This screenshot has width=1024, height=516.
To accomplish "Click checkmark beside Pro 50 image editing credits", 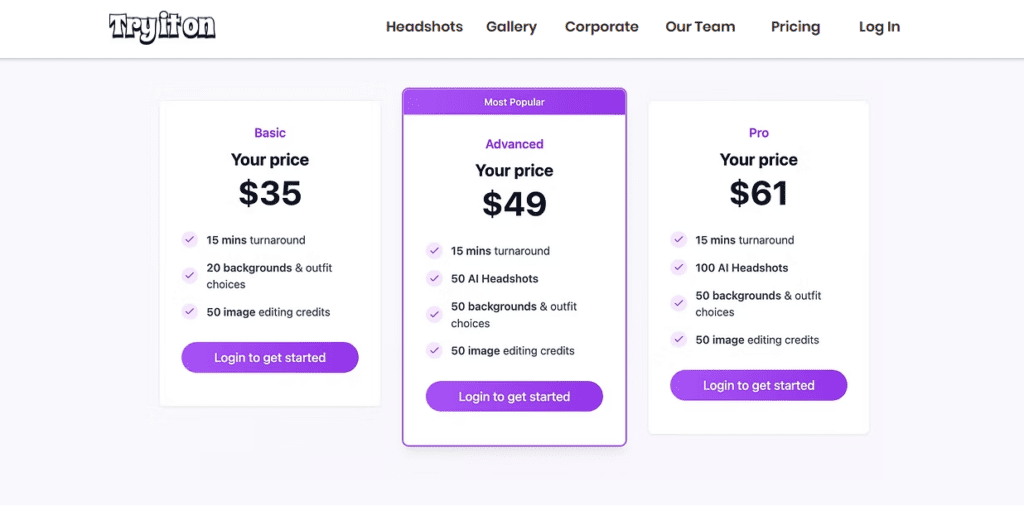I will [x=678, y=340].
